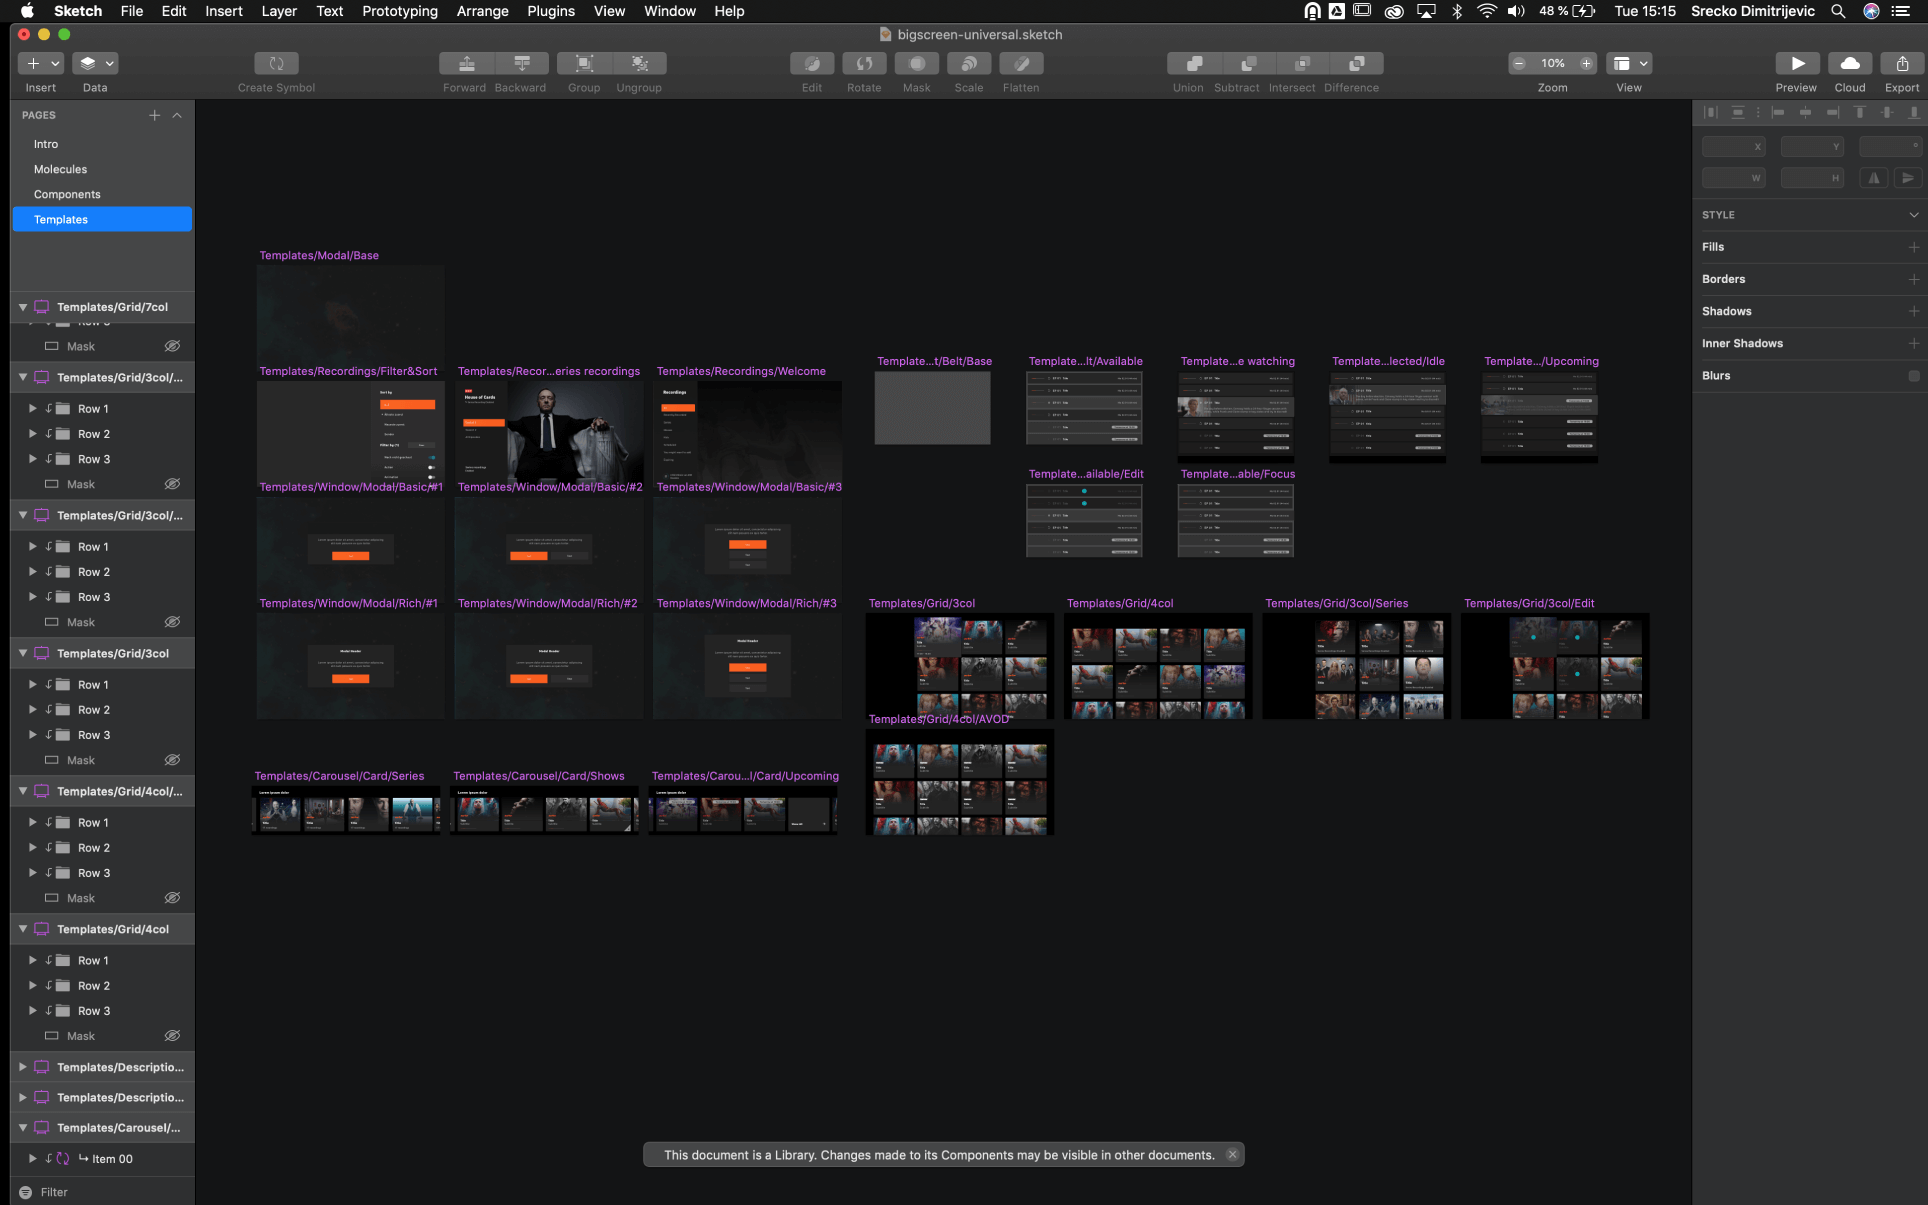Show hidden Mask in Templates/Grid/7col
The width and height of the screenshot is (1928, 1205).
(x=172, y=346)
